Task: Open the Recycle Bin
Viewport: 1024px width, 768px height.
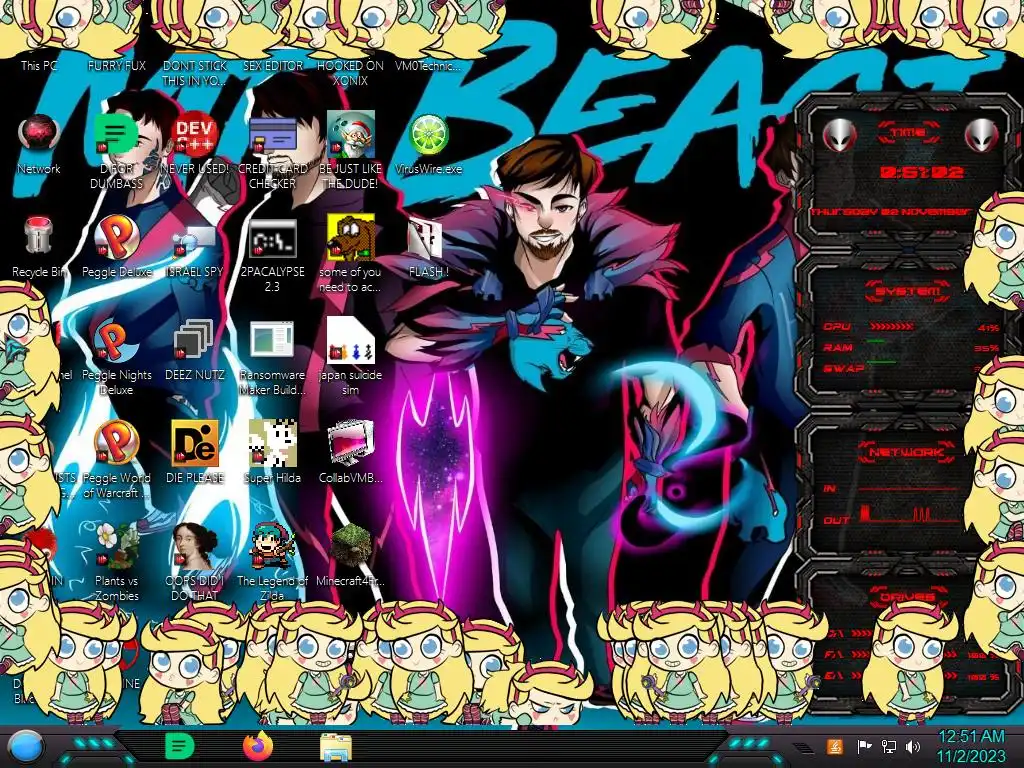Action: 39,236
